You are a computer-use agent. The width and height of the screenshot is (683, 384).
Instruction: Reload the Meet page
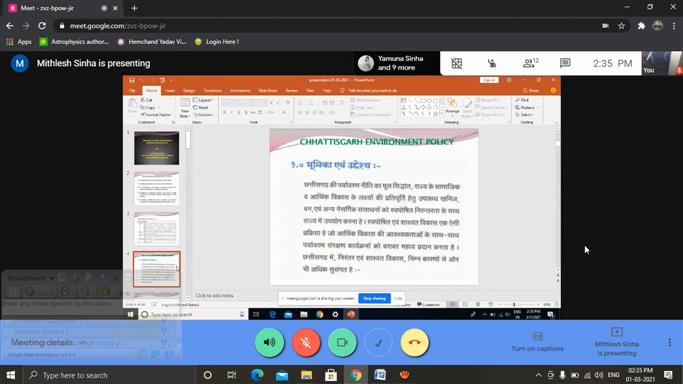tap(42, 26)
